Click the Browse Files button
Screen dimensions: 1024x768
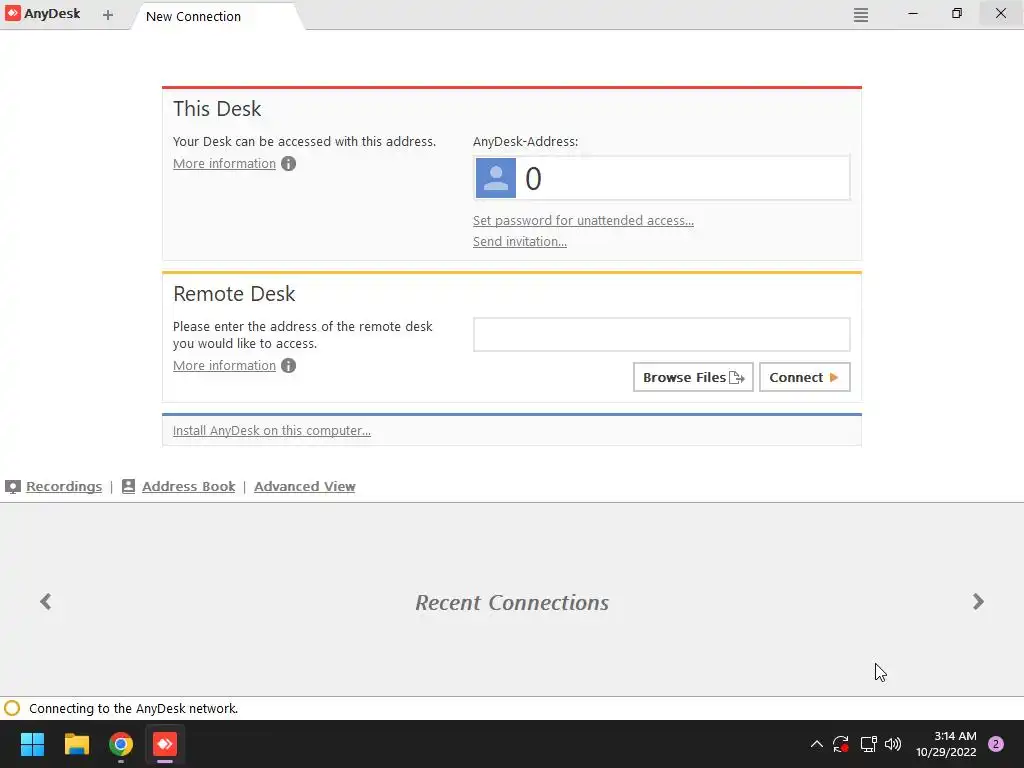coord(693,377)
